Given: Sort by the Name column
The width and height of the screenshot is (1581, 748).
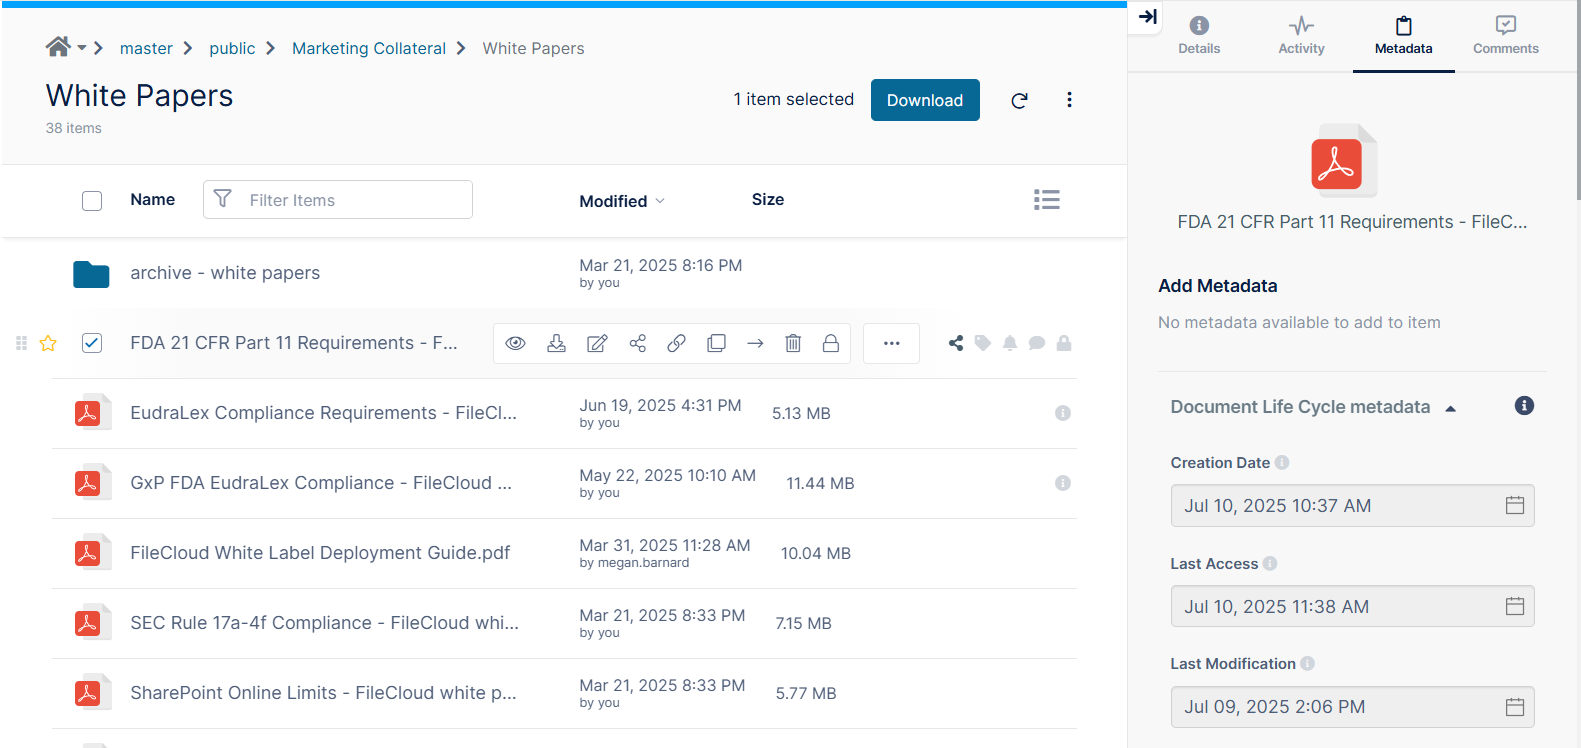Looking at the screenshot, I should pyautogui.click(x=153, y=200).
